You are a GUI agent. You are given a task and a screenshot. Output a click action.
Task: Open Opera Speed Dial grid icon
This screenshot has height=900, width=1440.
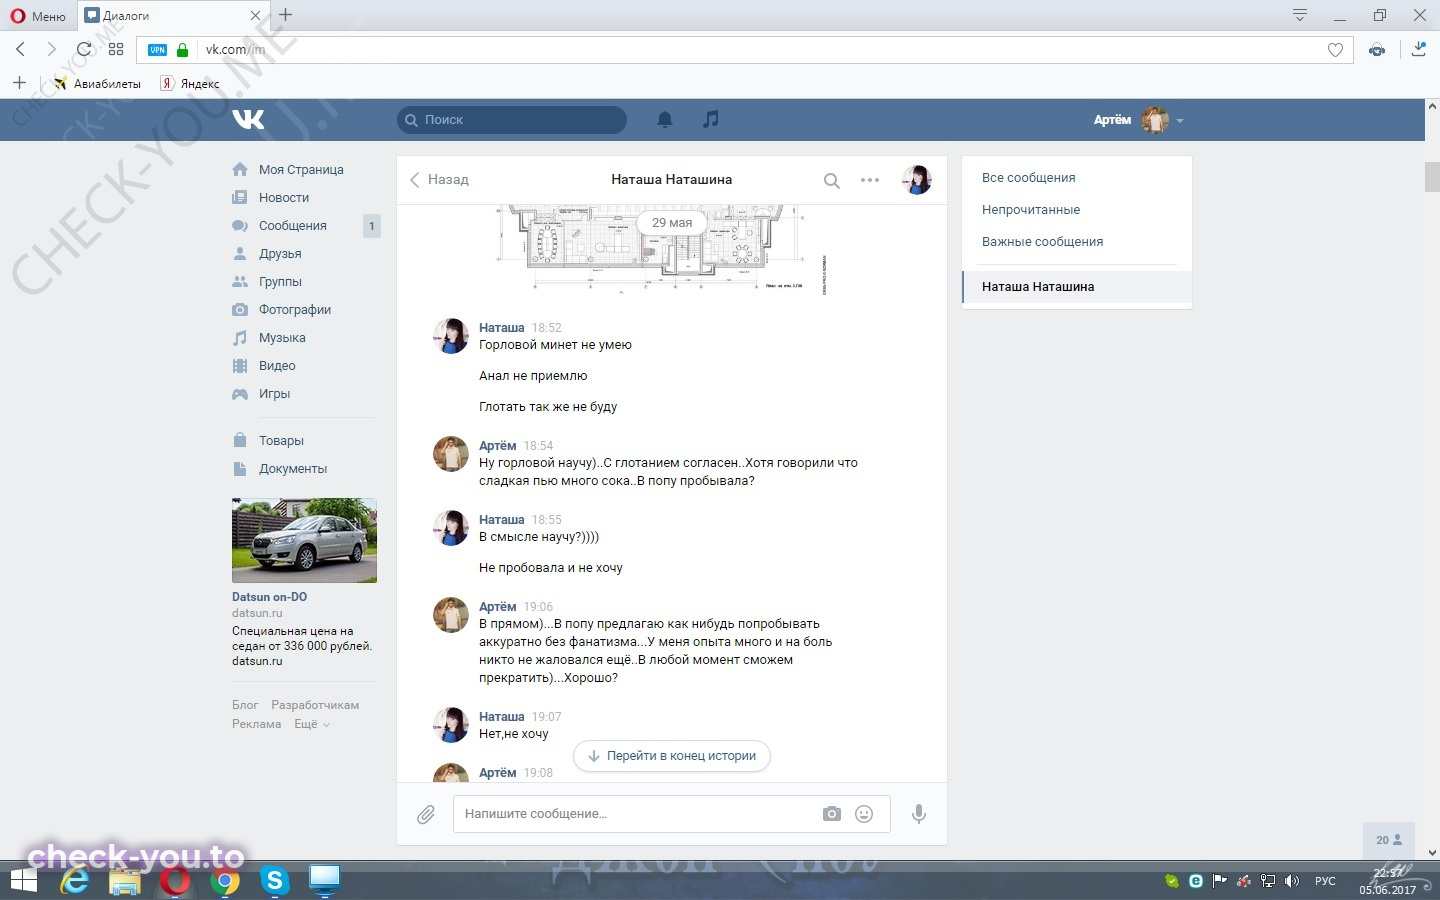(116, 49)
